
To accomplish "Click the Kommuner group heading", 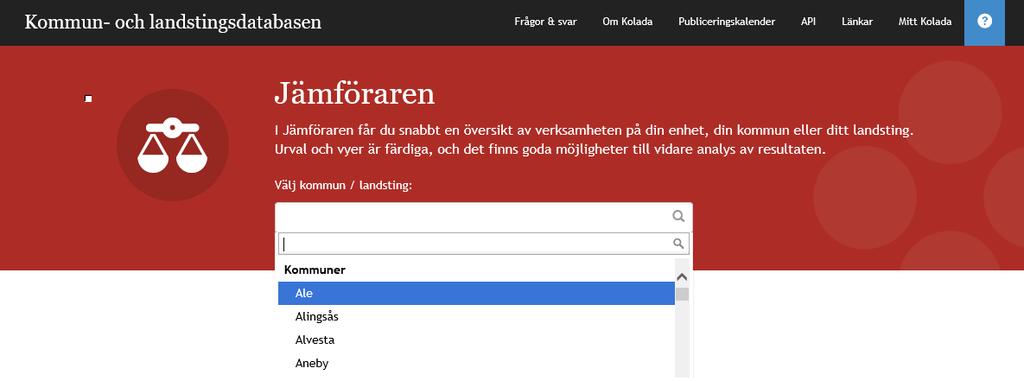I will click(x=315, y=269).
